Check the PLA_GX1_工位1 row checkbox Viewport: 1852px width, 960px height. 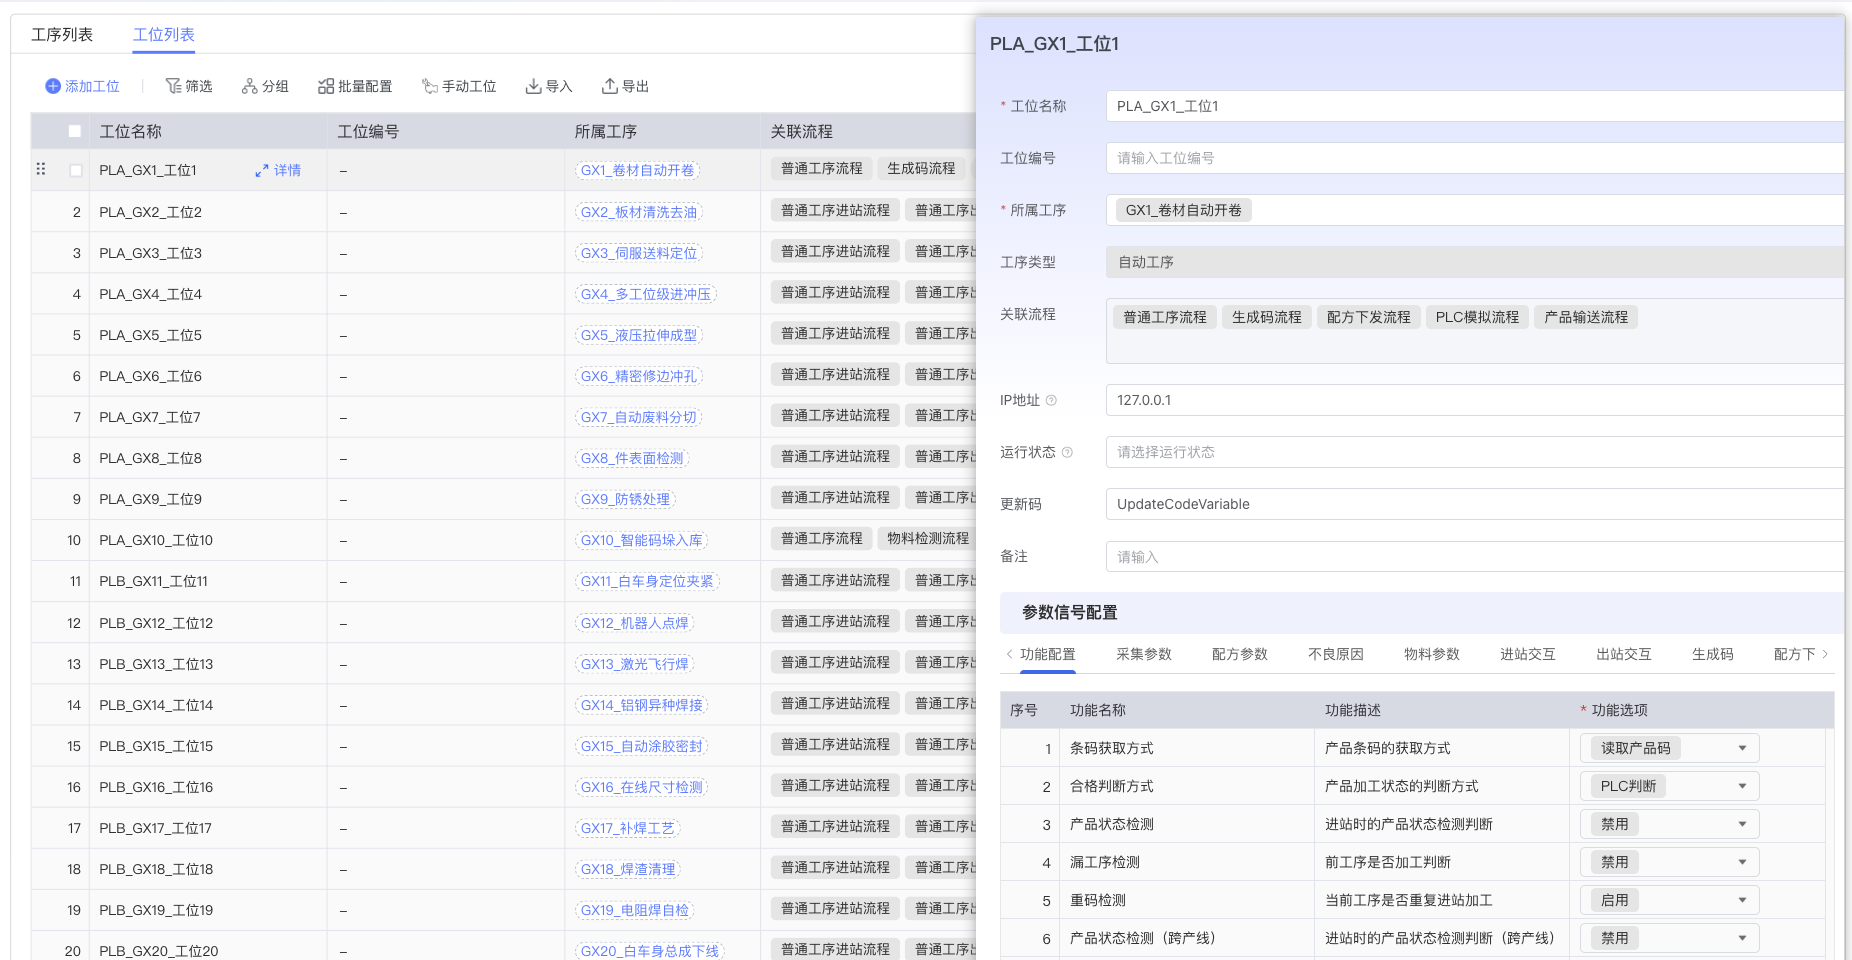(x=75, y=171)
